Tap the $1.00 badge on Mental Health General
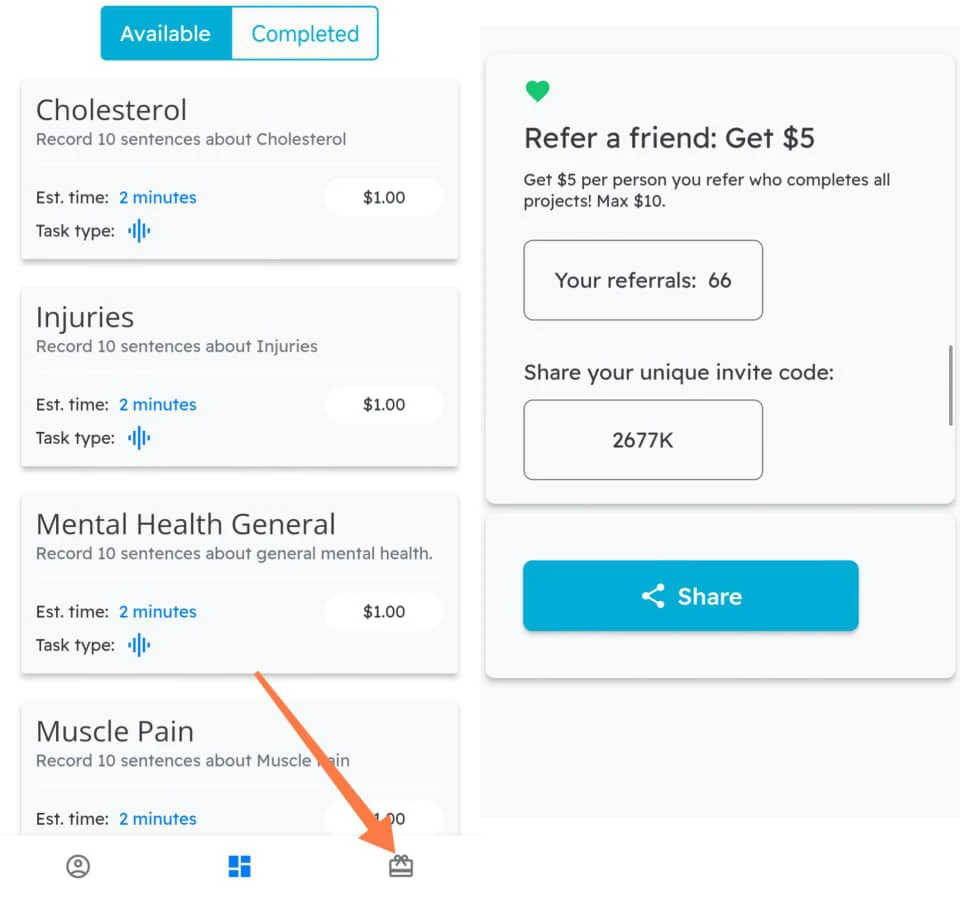The height and width of the screenshot is (902, 960). pos(384,611)
